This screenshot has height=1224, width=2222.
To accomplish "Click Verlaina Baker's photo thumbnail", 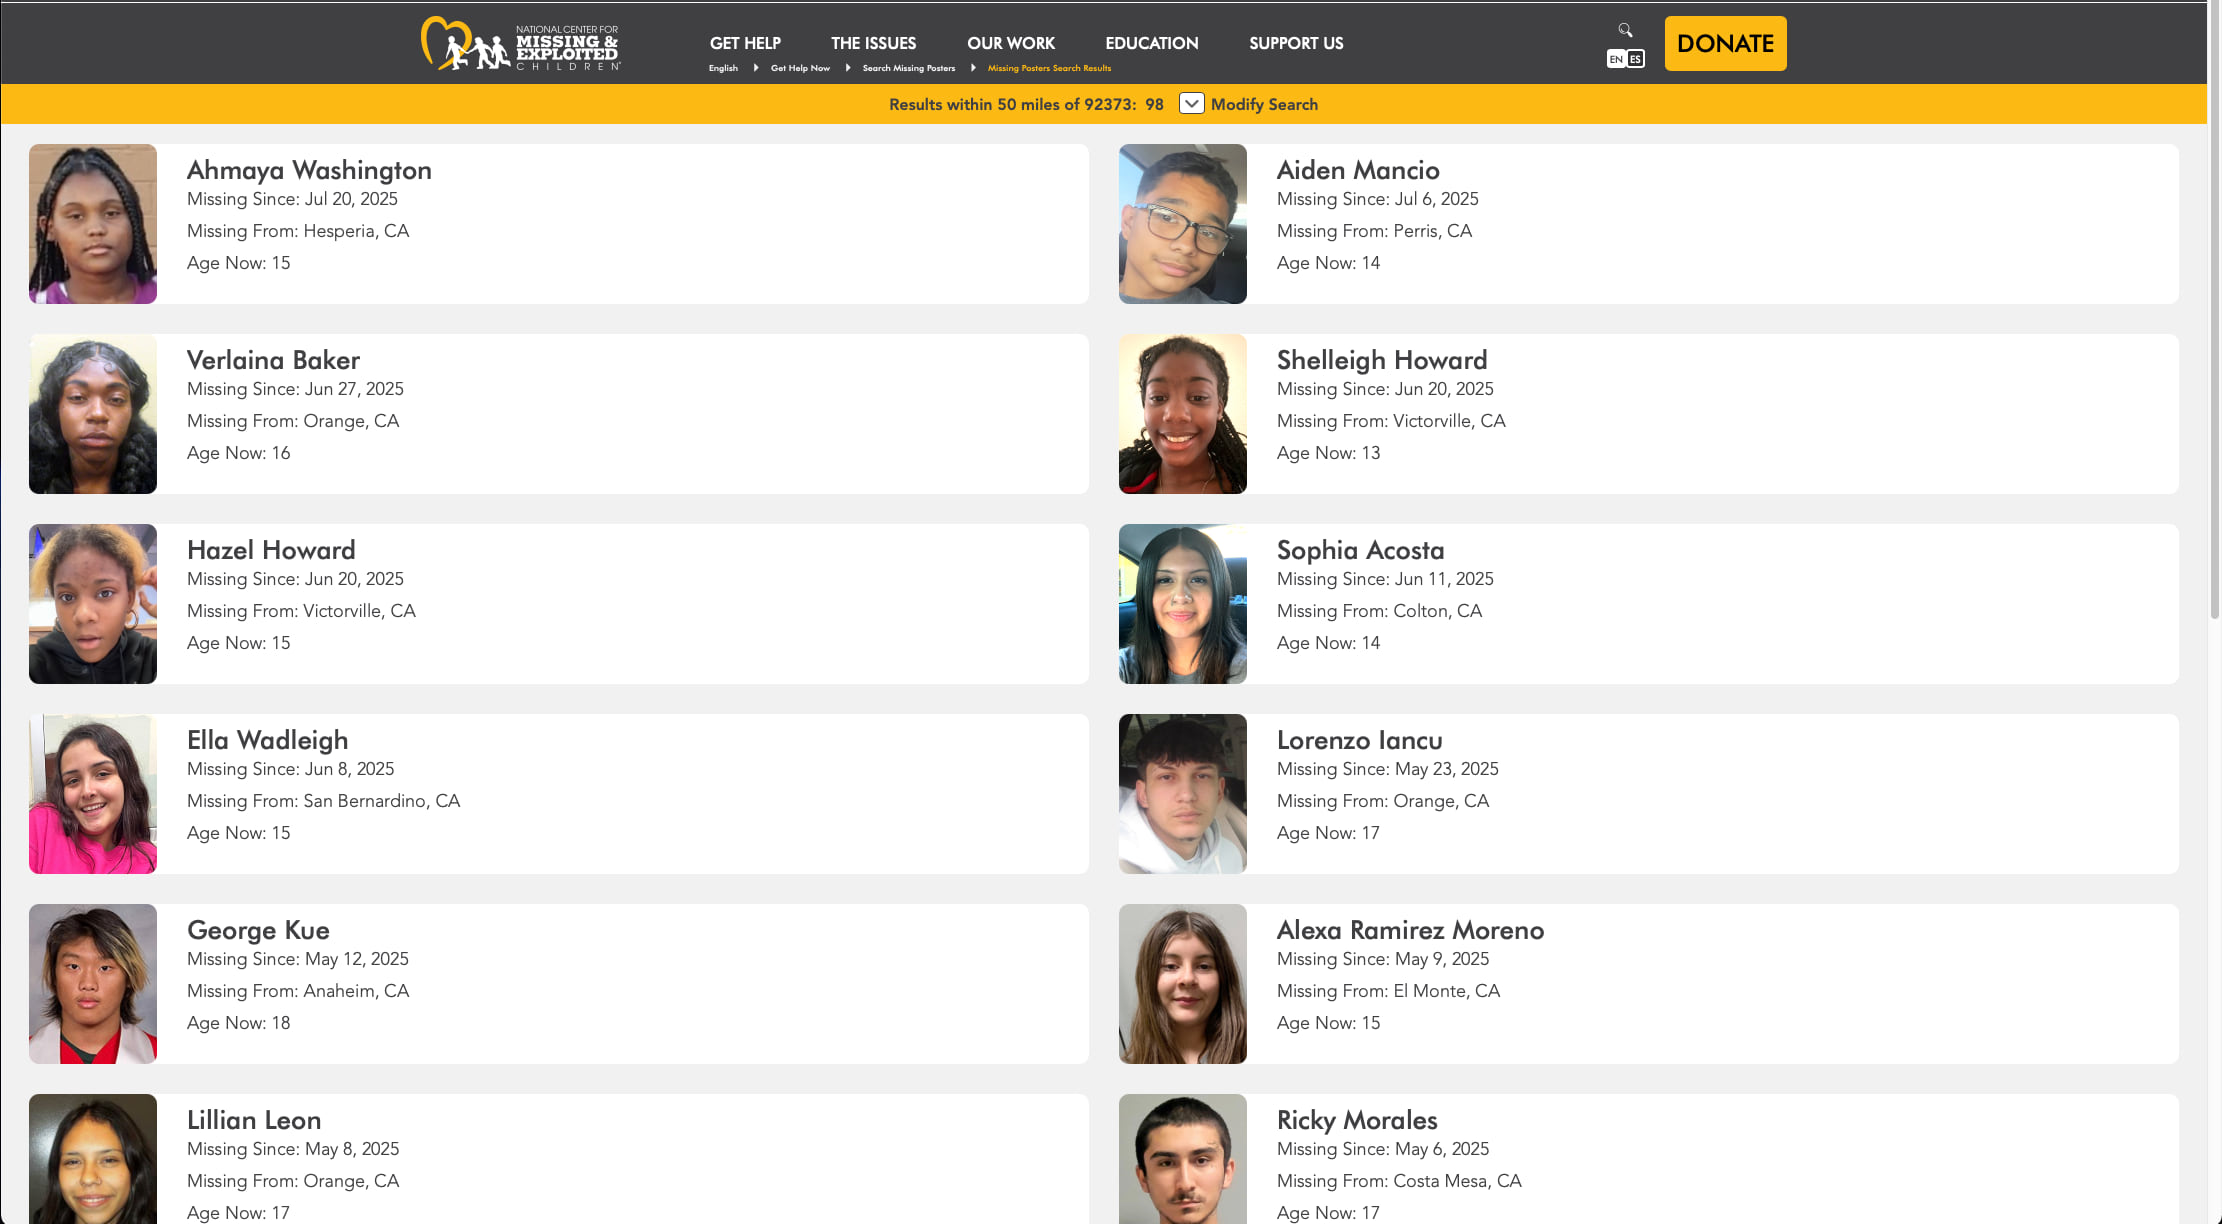I will coord(92,413).
